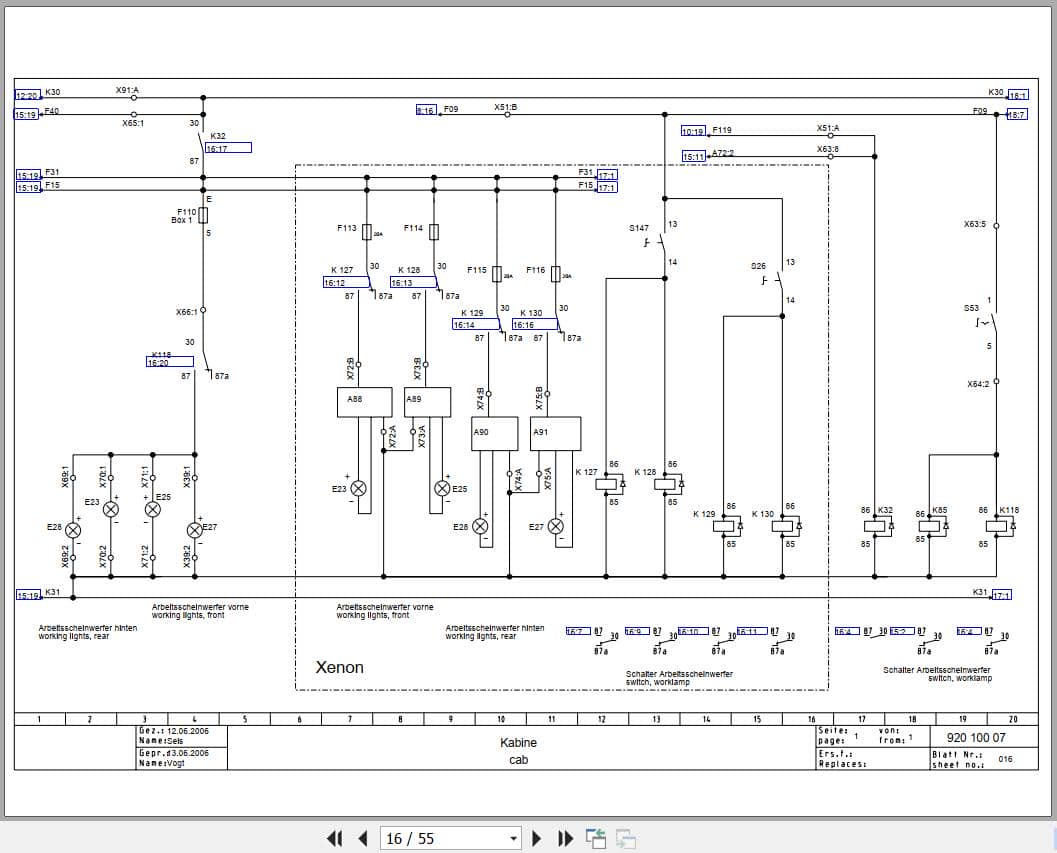
Task: Click the S26 switch label
Action: (x=758, y=266)
